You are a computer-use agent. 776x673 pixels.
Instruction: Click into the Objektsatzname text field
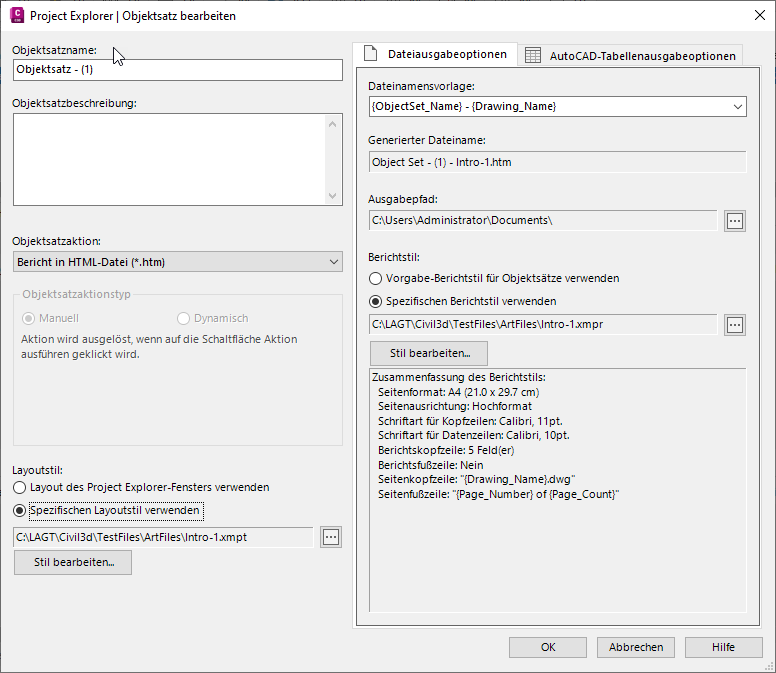coord(178,70)
